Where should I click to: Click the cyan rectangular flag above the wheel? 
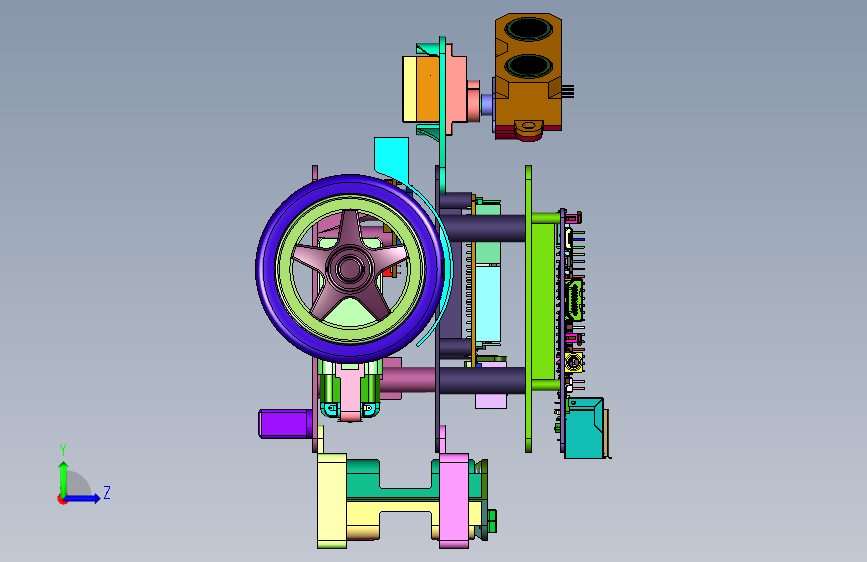tap(391, 157)
